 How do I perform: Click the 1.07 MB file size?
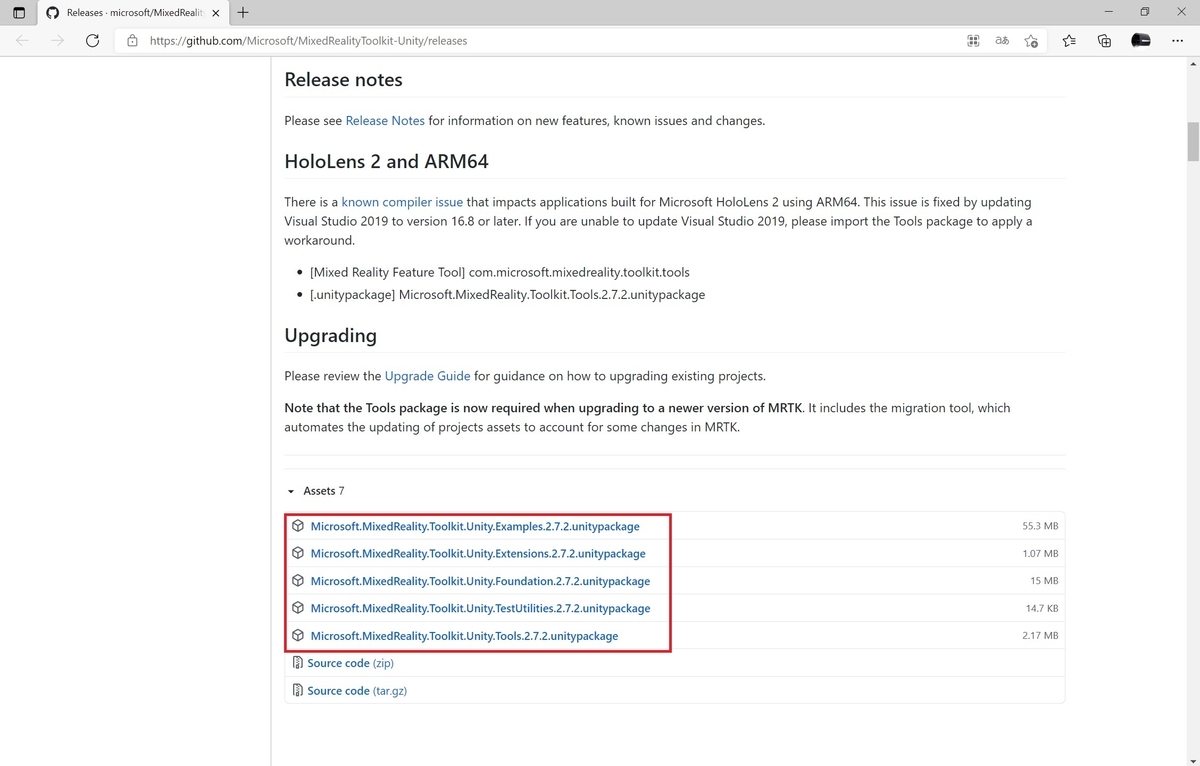1040,553
